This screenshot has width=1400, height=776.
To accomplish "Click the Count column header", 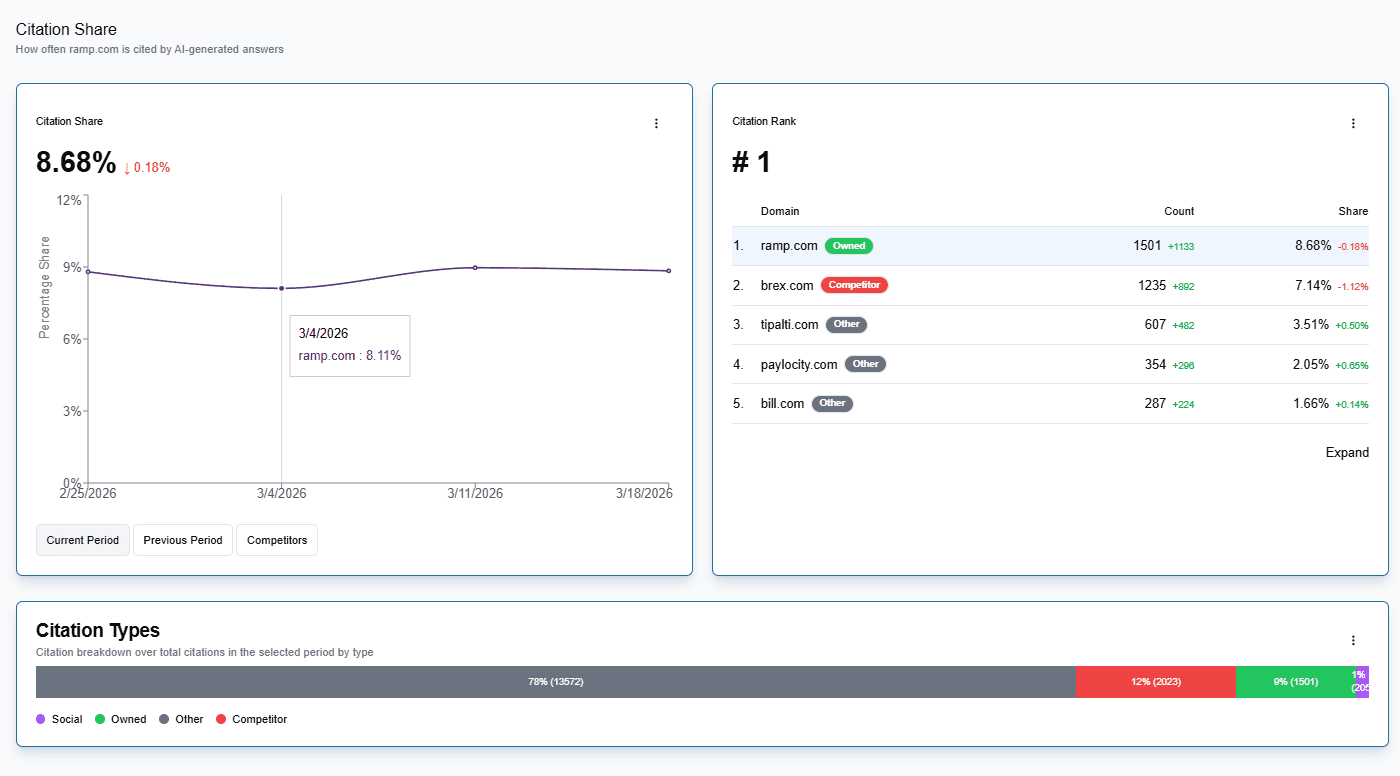I will (x=1178, y=211).
